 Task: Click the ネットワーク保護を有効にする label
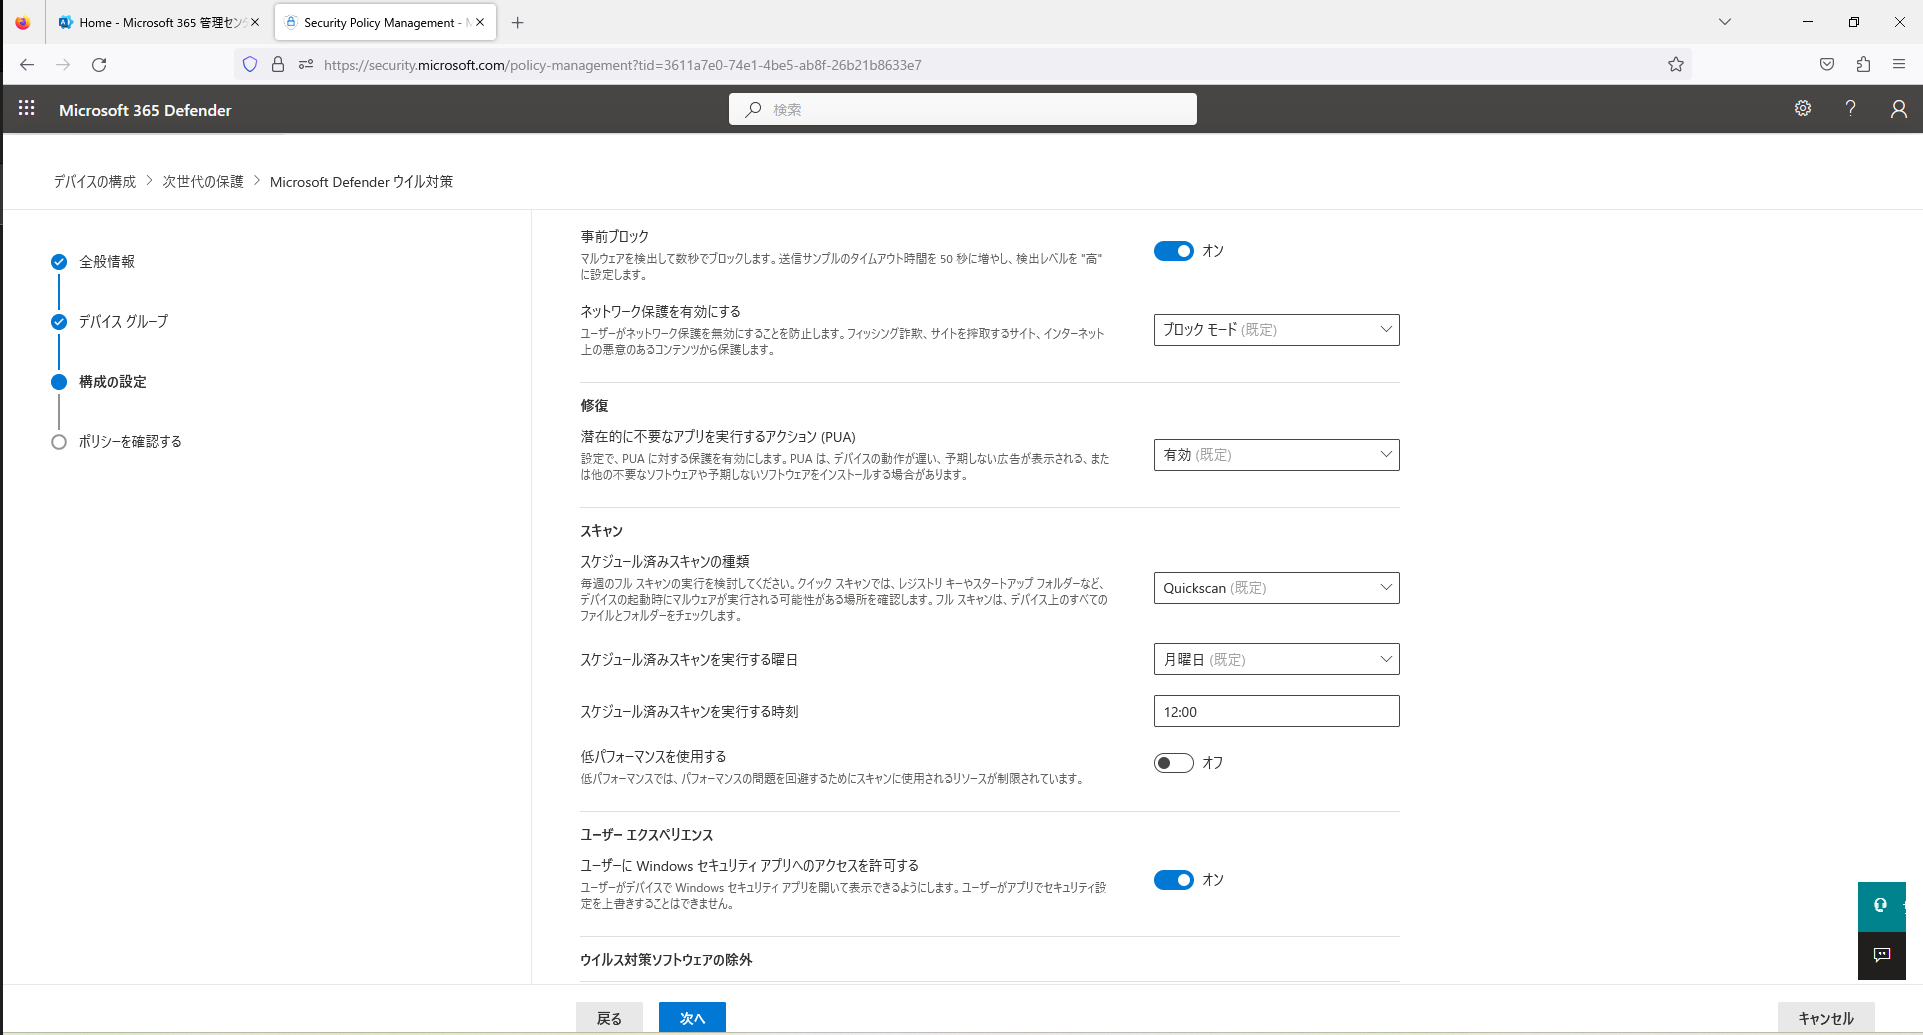pyautogui.click(x=660, y=312)
